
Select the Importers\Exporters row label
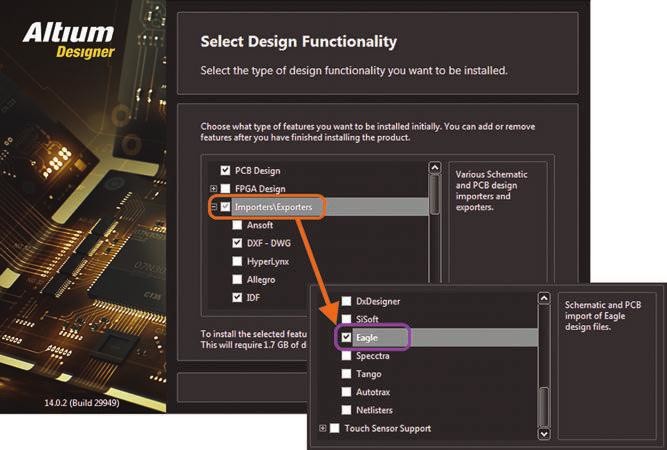point(273,207)
